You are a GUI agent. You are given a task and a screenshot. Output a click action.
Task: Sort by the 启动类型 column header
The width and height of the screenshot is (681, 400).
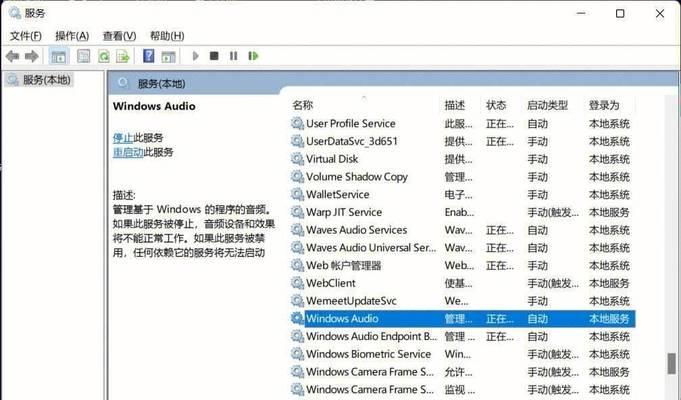click(547, 105)
